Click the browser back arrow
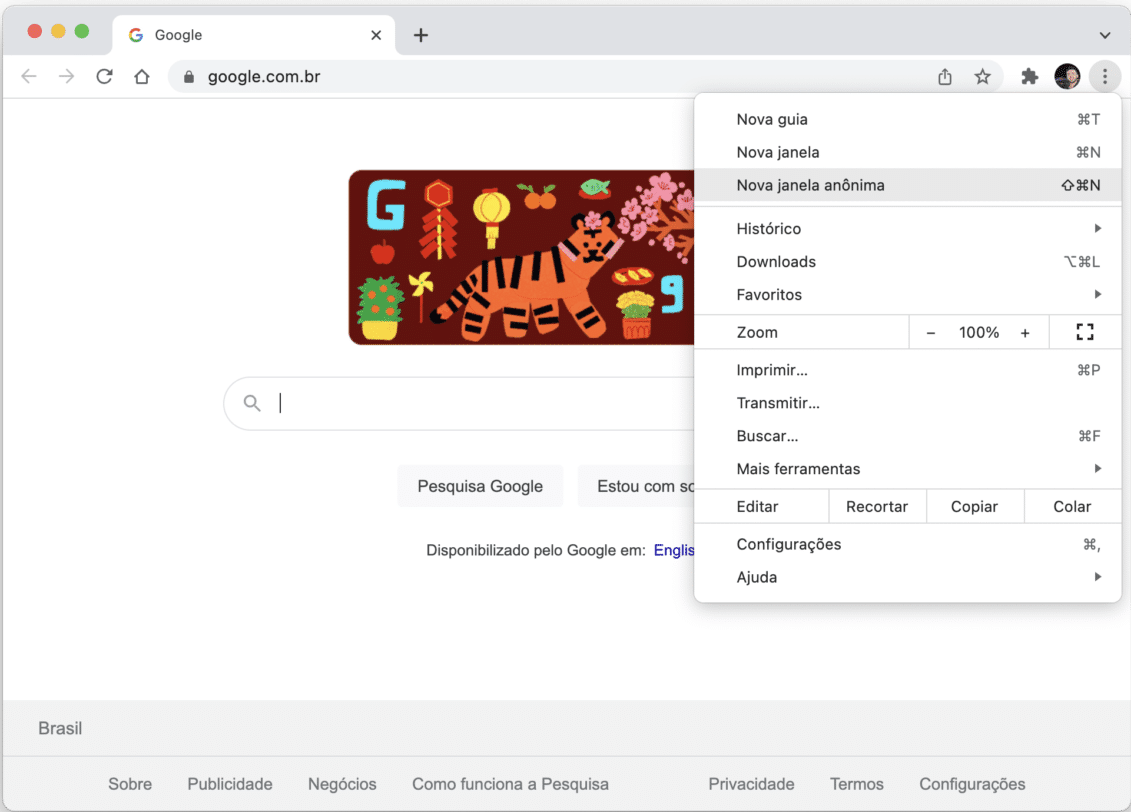The height and width of the screenshot is (812, 1131). (x=29, y=76)
